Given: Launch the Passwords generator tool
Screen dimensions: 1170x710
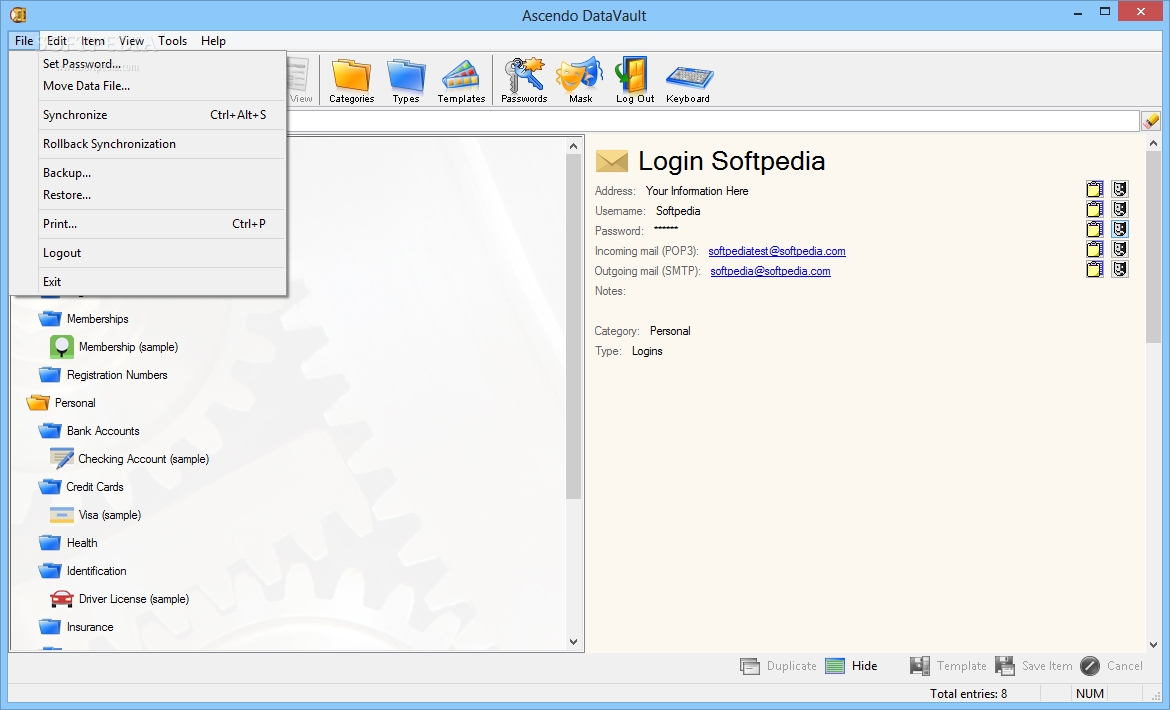Looking at the screenshot, I should (x=524, y=80).
